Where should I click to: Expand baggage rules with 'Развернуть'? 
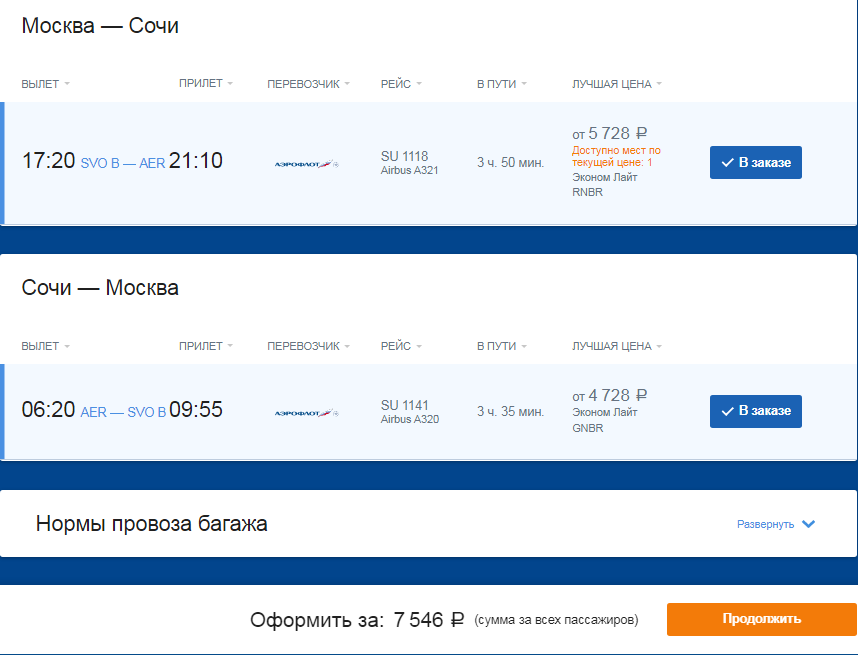pyautogui.click(x=765, y=524)
